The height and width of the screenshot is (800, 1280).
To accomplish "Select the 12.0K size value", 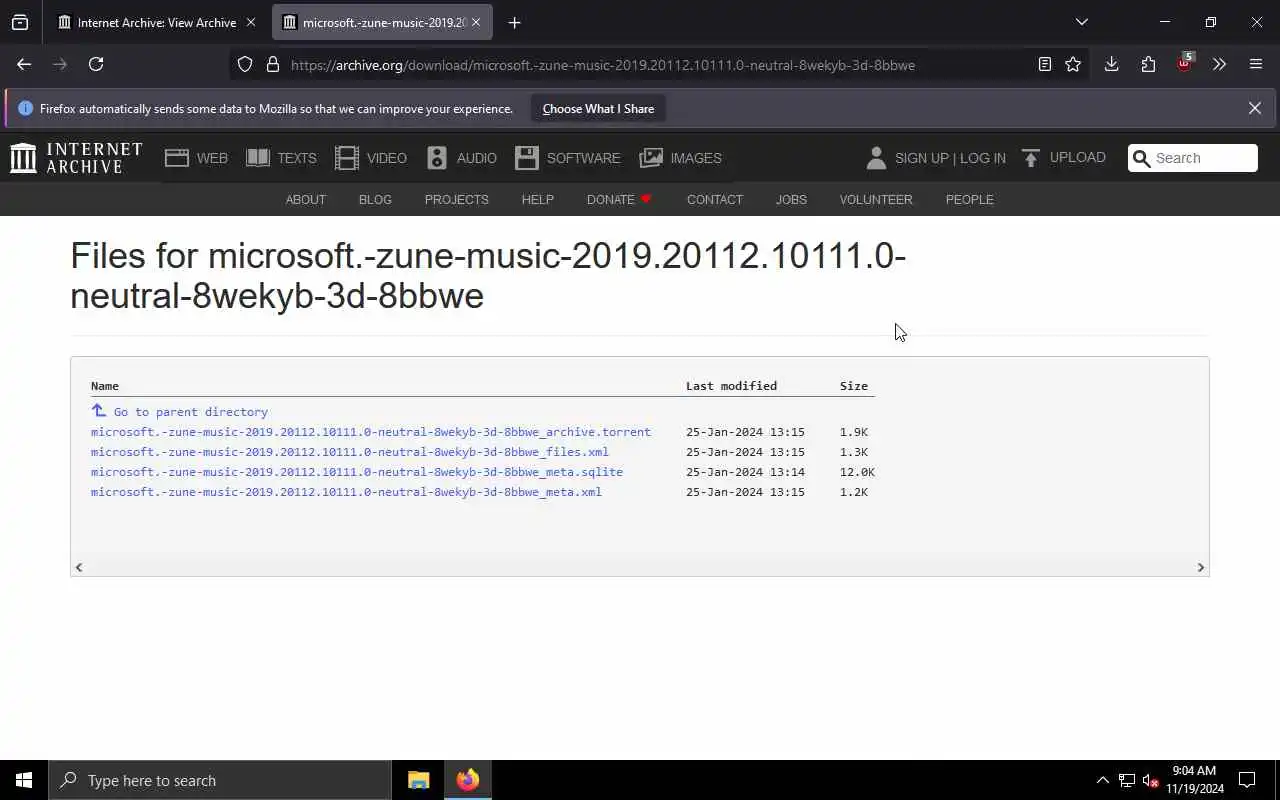I will click(857, 472).
